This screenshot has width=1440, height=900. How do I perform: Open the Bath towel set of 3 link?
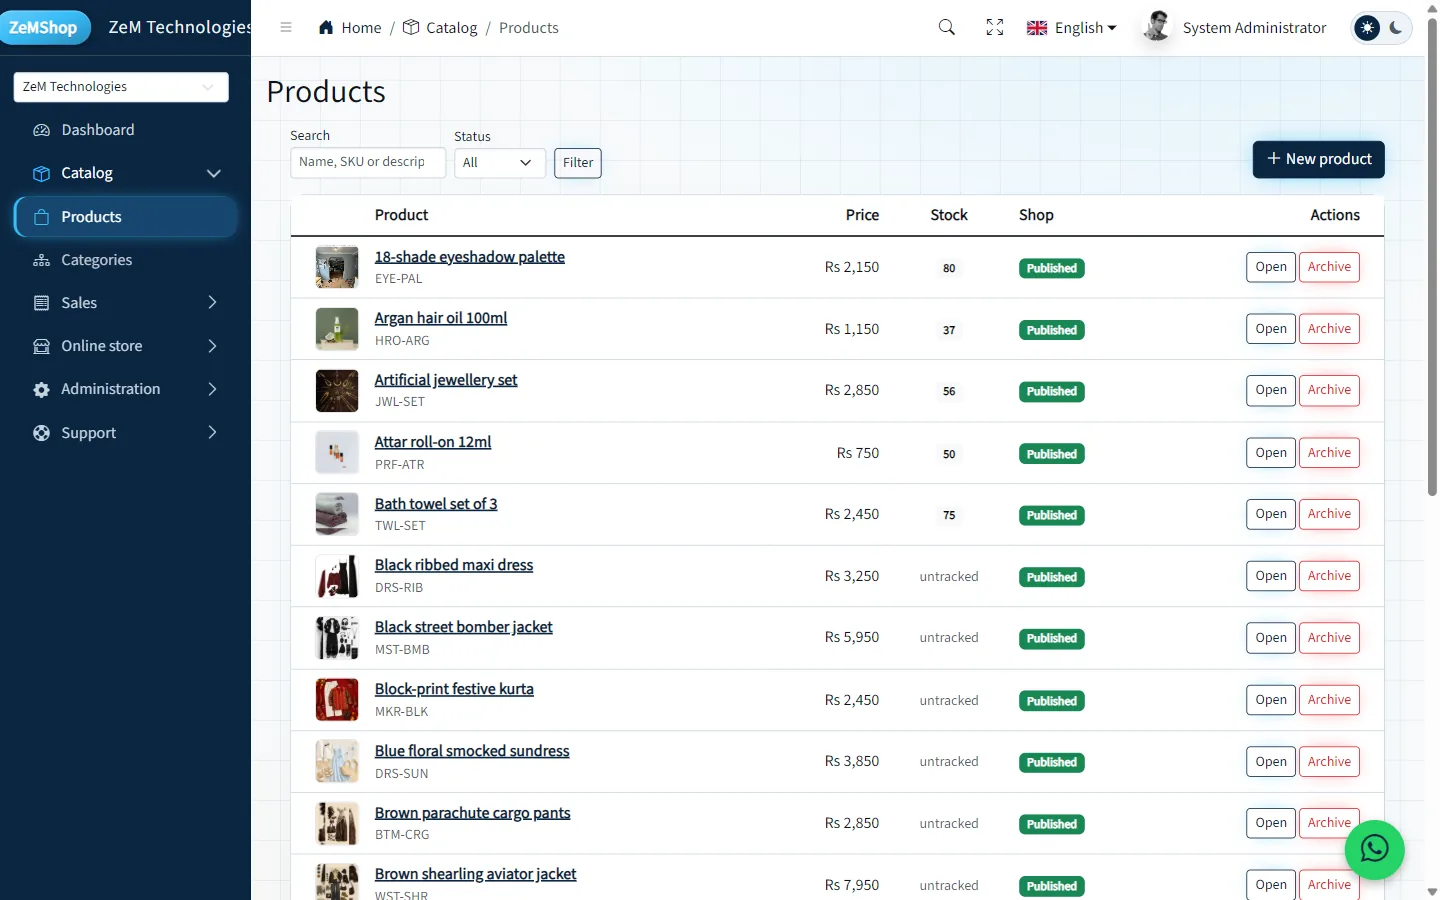point(436,504)
